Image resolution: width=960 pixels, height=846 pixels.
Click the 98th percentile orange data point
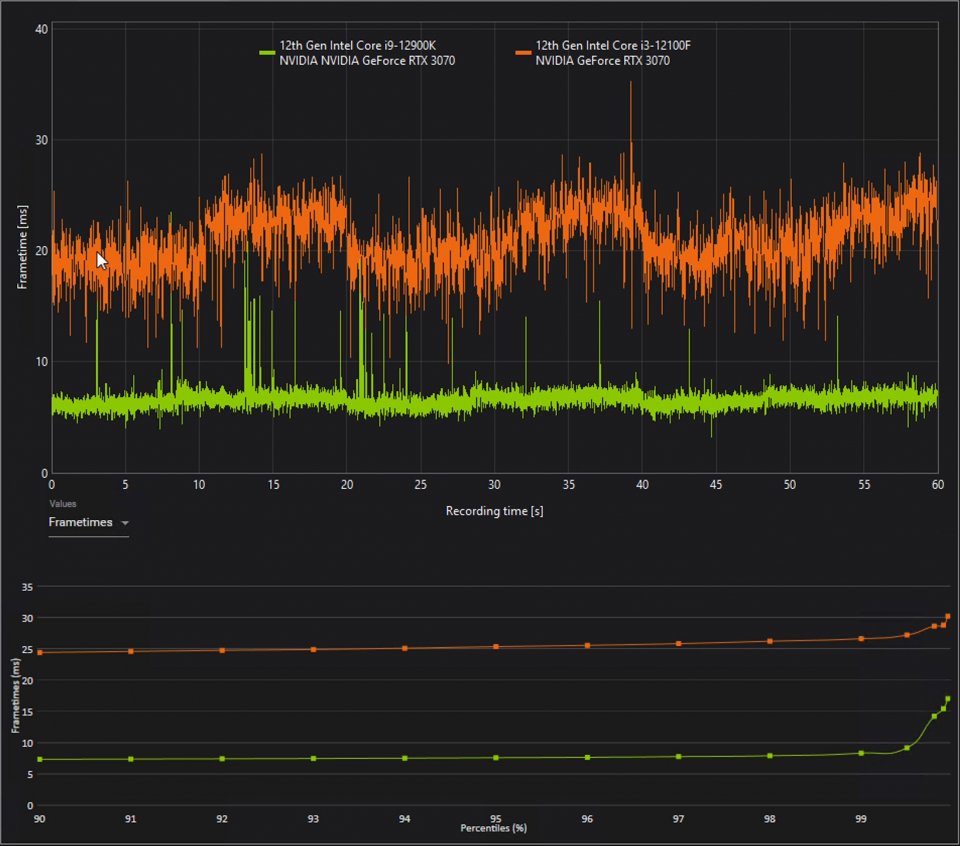[x=770, y=642]
